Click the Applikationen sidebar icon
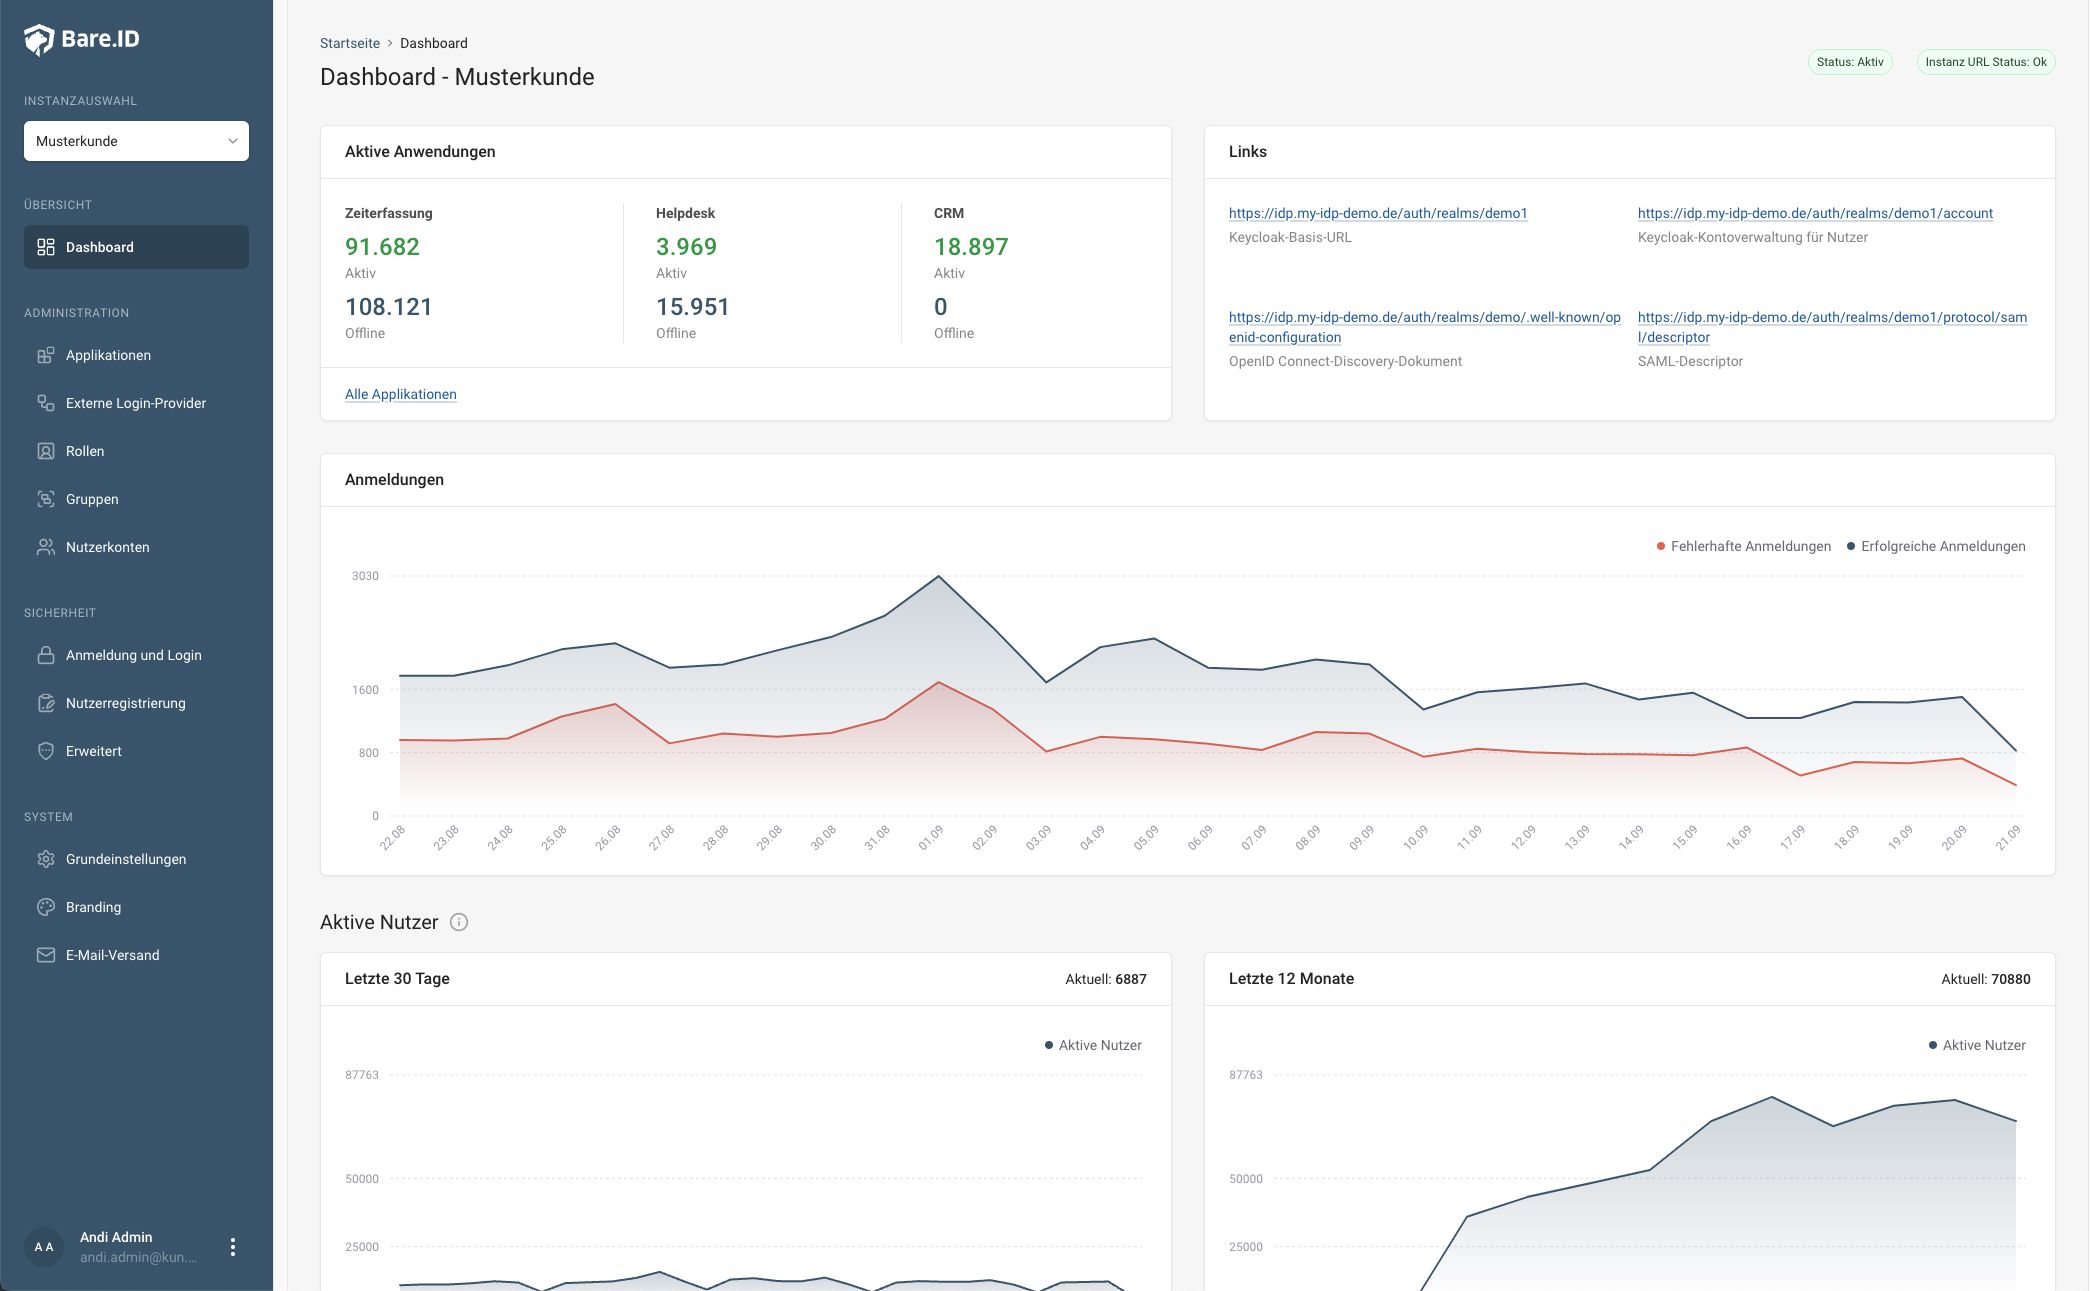The width and height of the screenshot is (2090, 1291). tap(46, 355)
